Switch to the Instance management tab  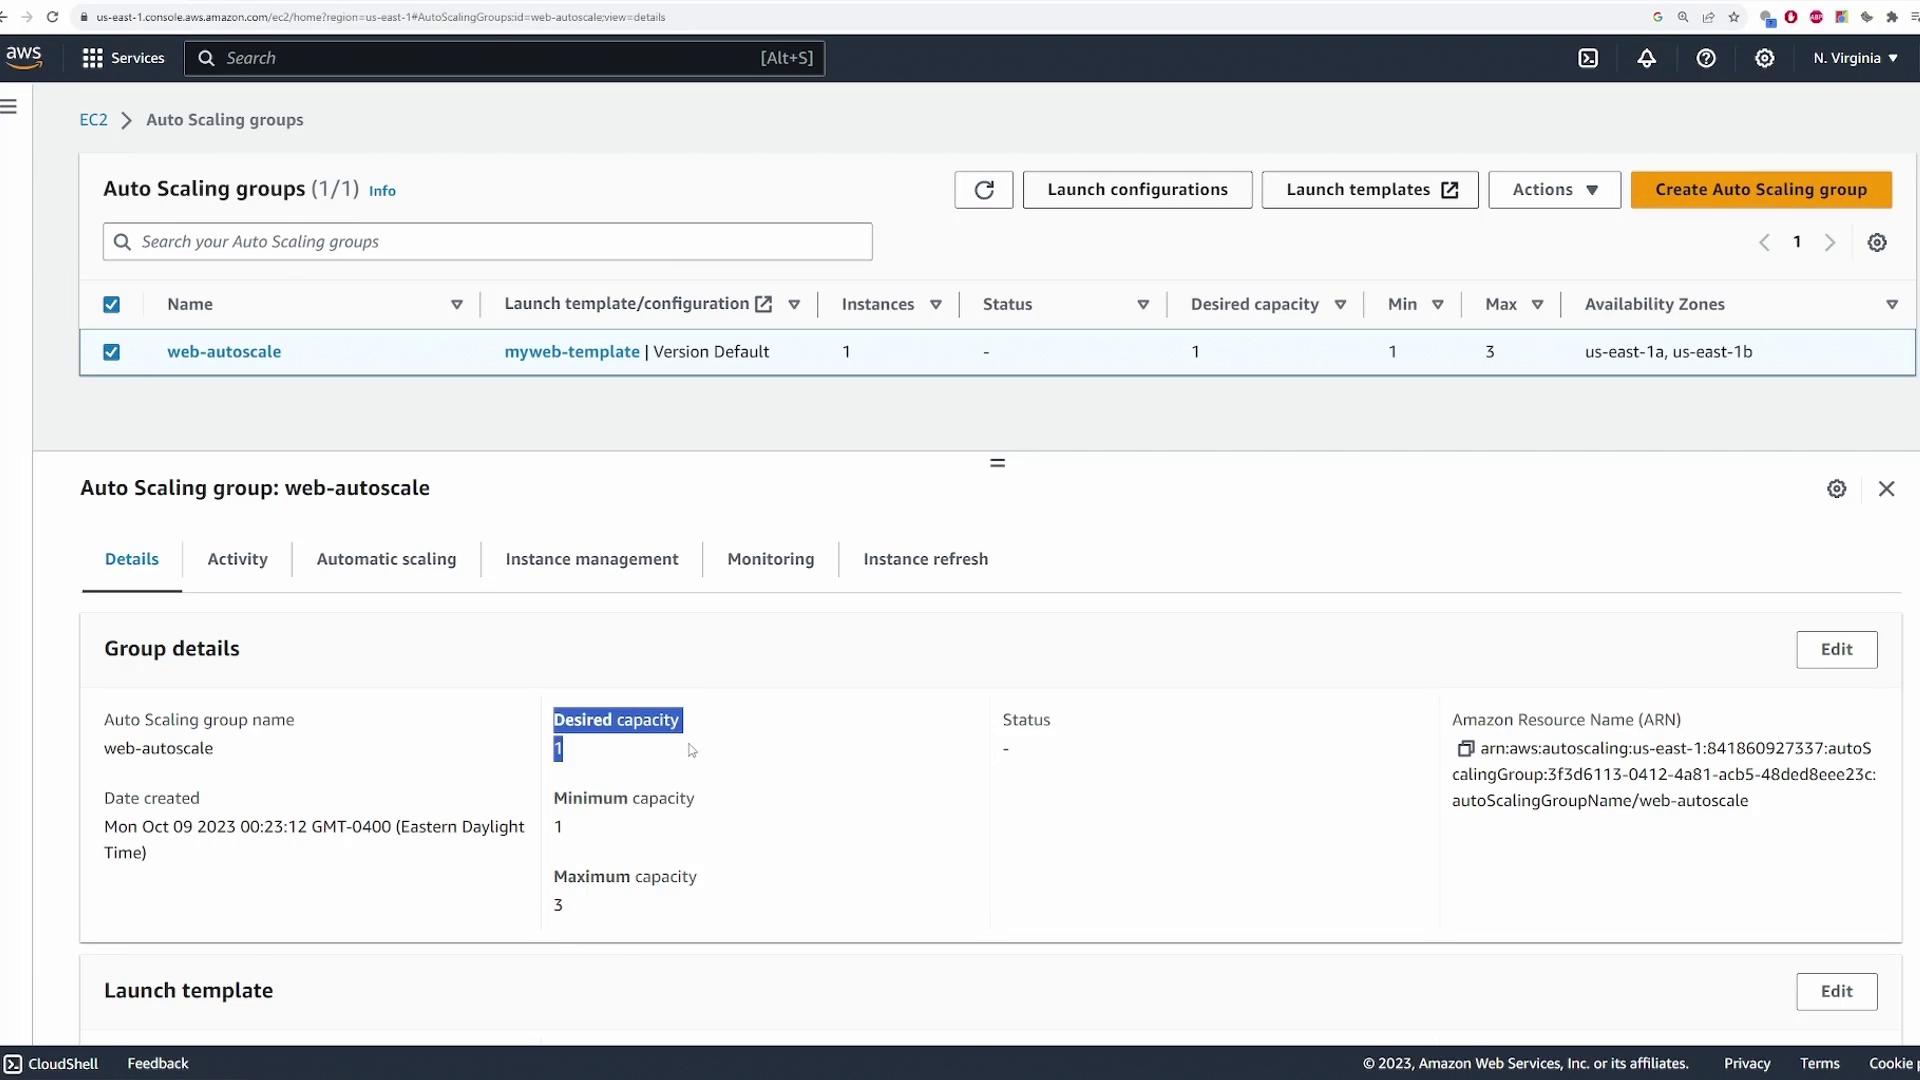click(x=591, y=559)
